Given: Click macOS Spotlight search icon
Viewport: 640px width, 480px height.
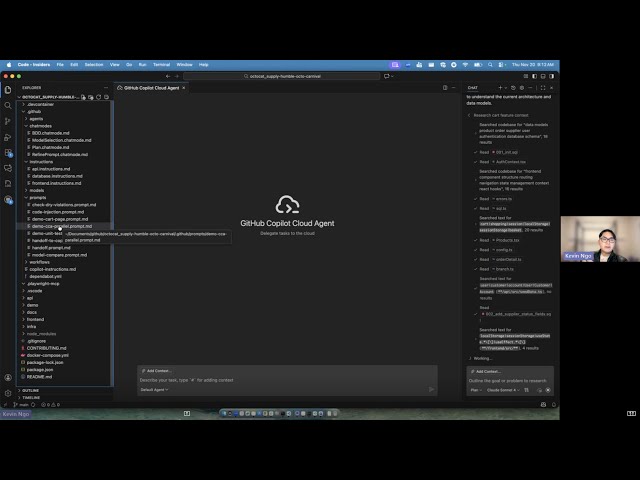Looking at the screenshot, I should pyautogui.click(x=490, y=65).
